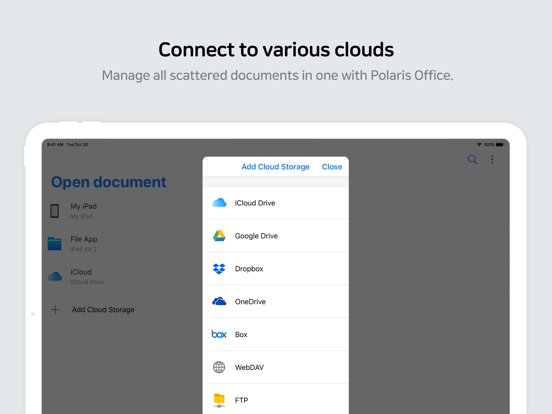Click the plus icon for Add Cloud Storage
552x414 pixels.
pos(55,309)
